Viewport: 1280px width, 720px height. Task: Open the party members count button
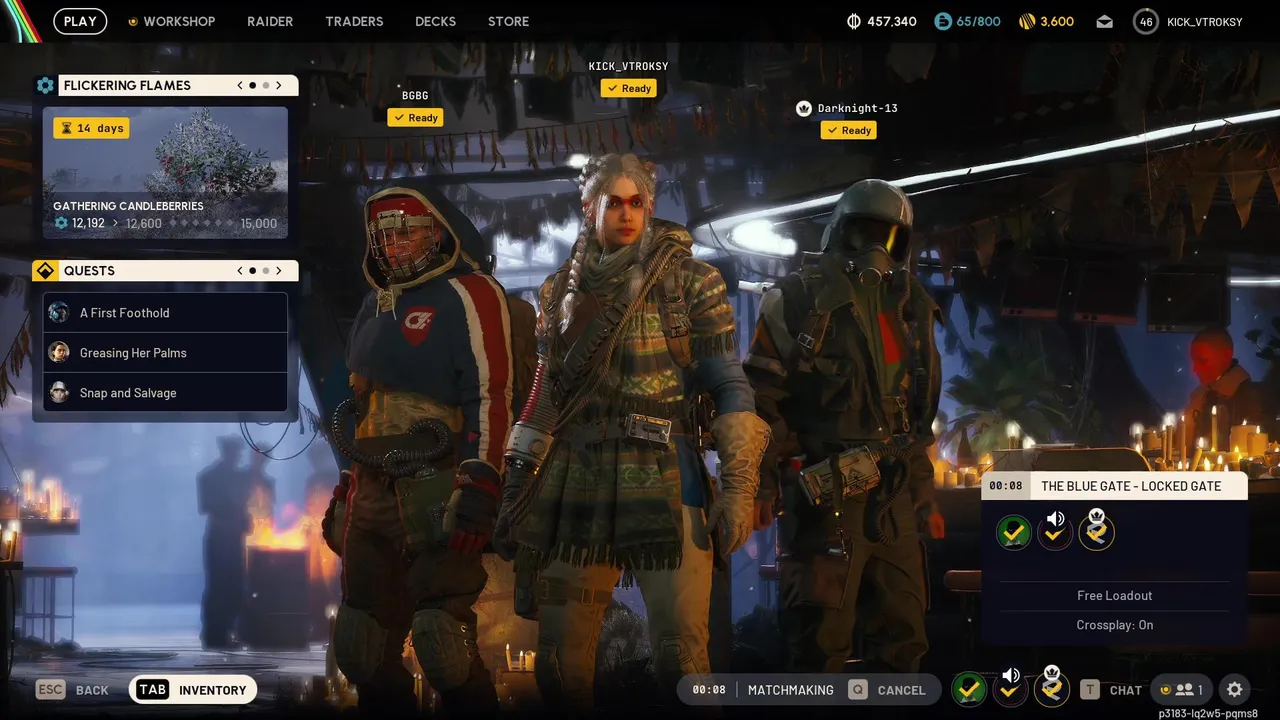click(1181, 690)
